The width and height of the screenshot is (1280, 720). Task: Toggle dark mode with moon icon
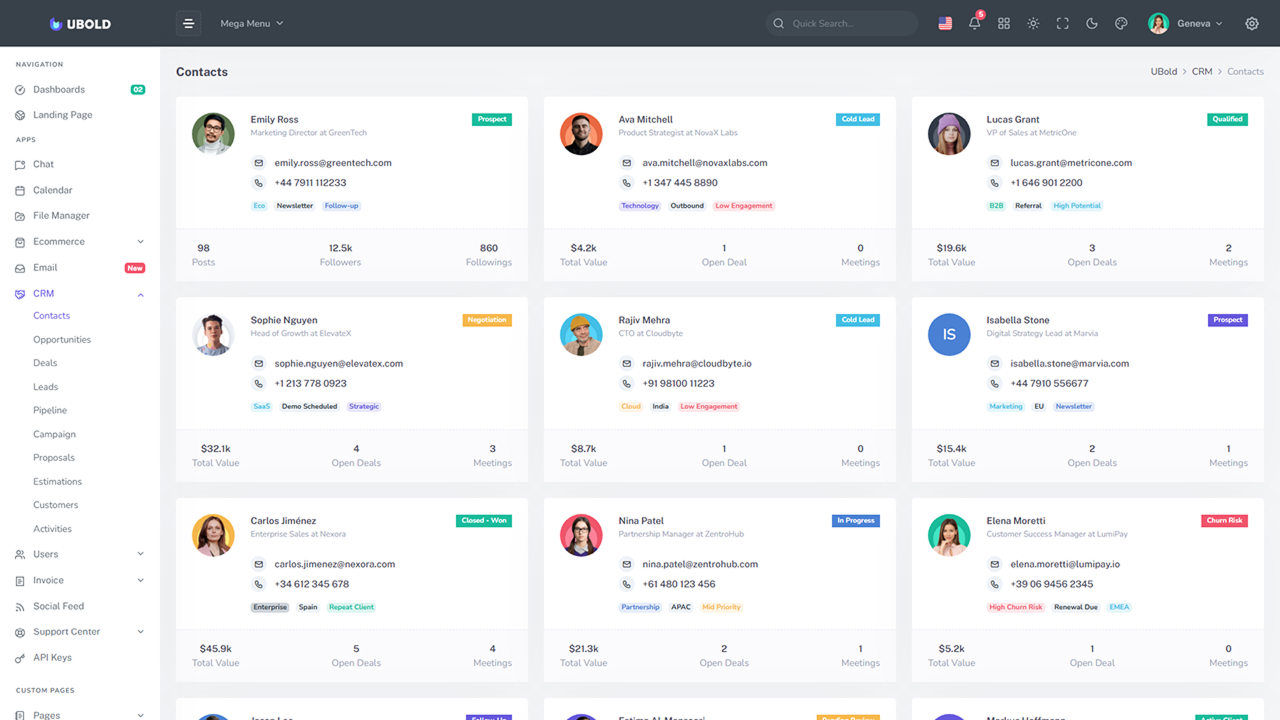click(x=1092, y=23)
